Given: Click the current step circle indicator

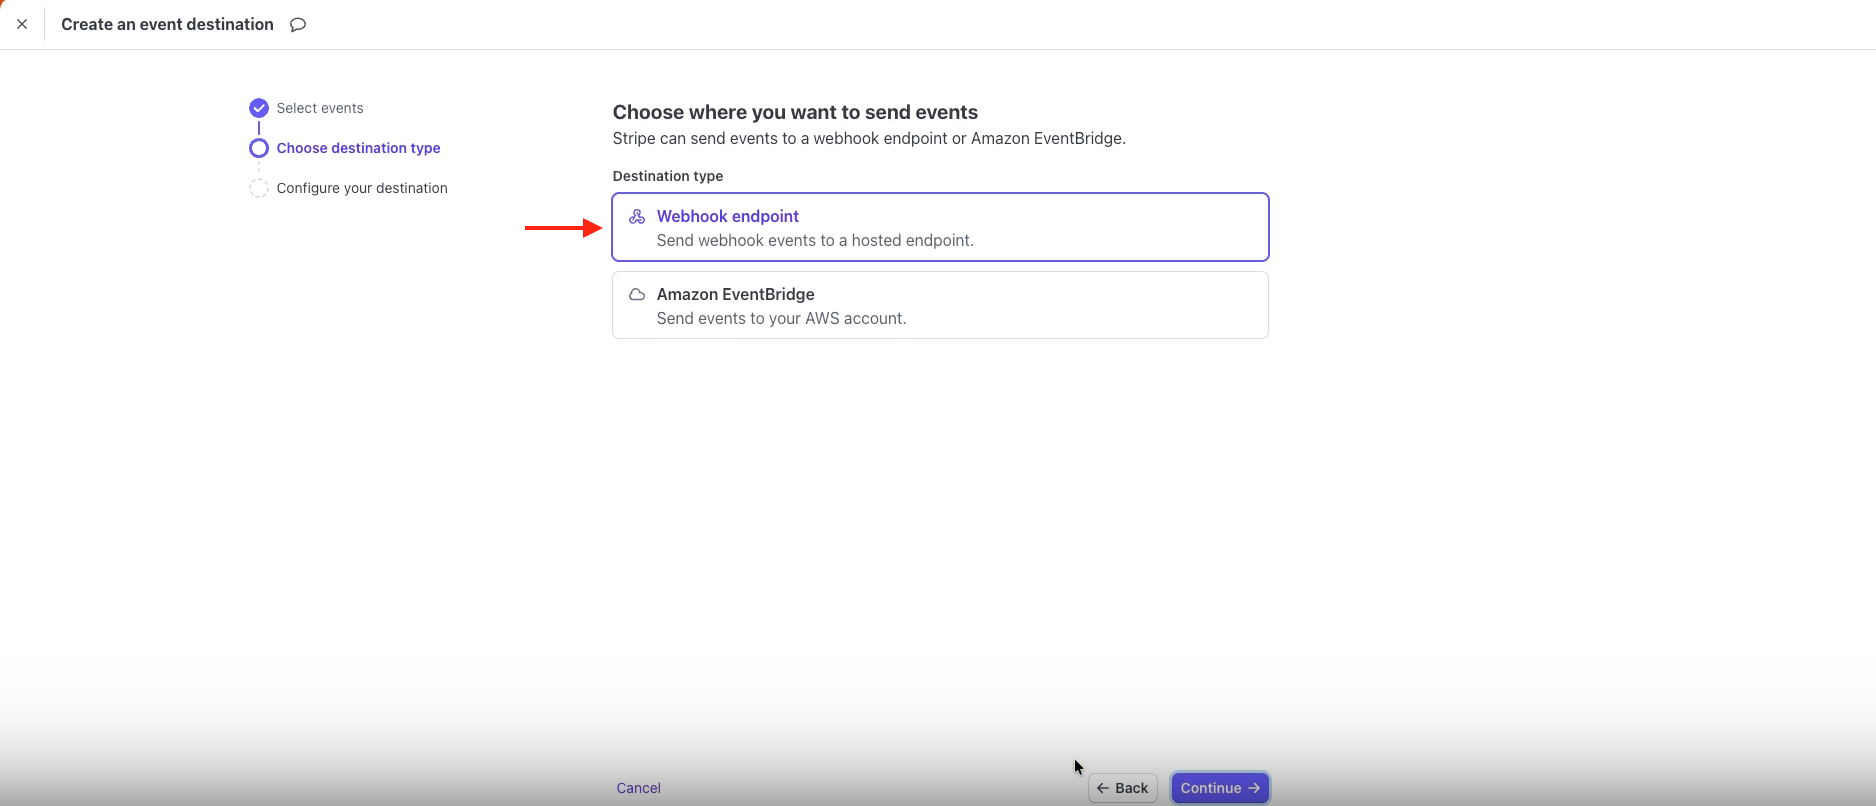Looking at the screenshot, I should click(x=259, y=148).
